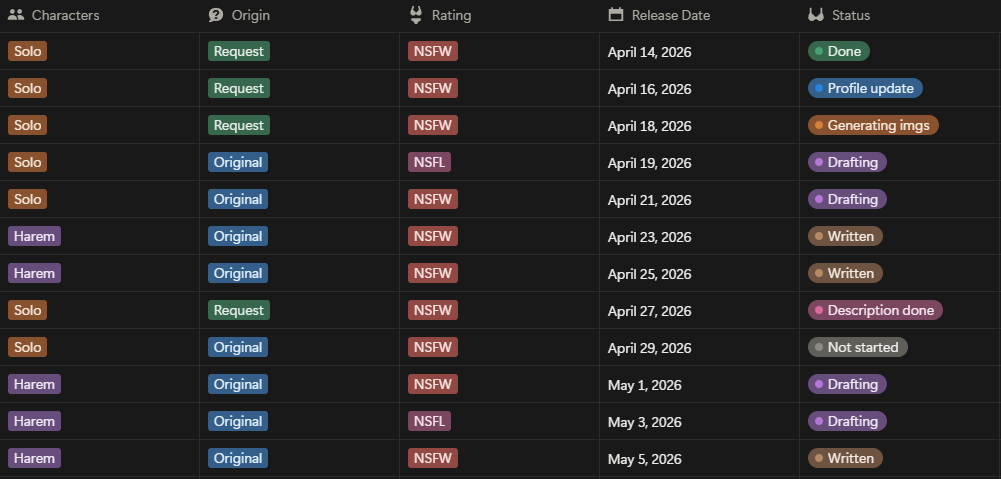The height and width of the screenshot is (479, 1001).
Task: Open Written status in May 5 row
Action: [x=845, y=459]
